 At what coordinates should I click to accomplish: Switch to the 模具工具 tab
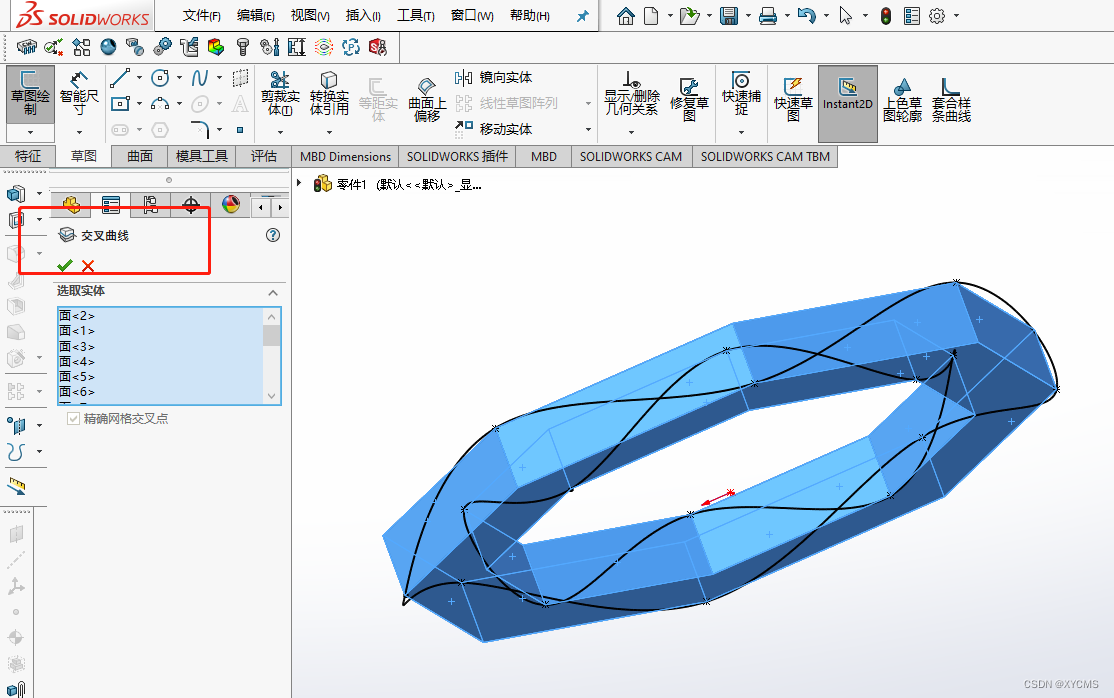[x=202, y=156]
